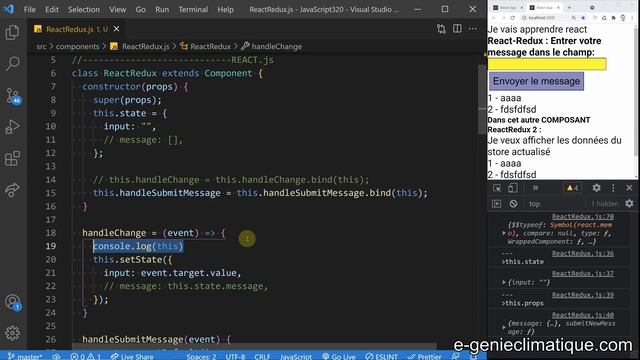Image resolution: width=640 pixels, height=360 pixels.
Task: Click the master branch in status bar
Action: tap(24, 356)
